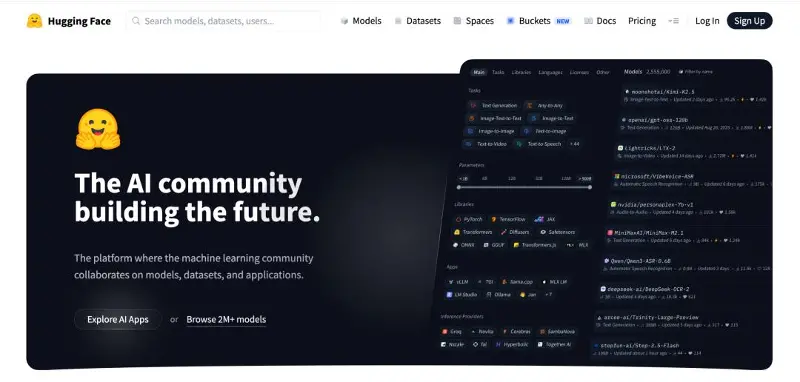Open the Pricing page
800x382 pixels.
642,21
